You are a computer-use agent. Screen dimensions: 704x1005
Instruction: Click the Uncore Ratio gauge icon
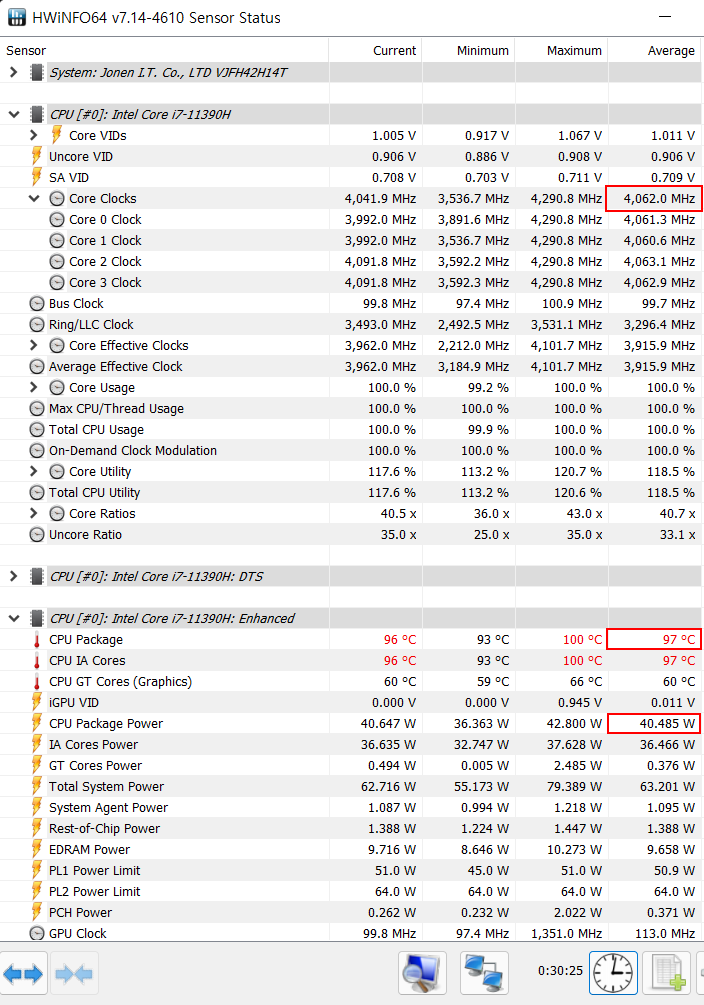tap(37, 535)
